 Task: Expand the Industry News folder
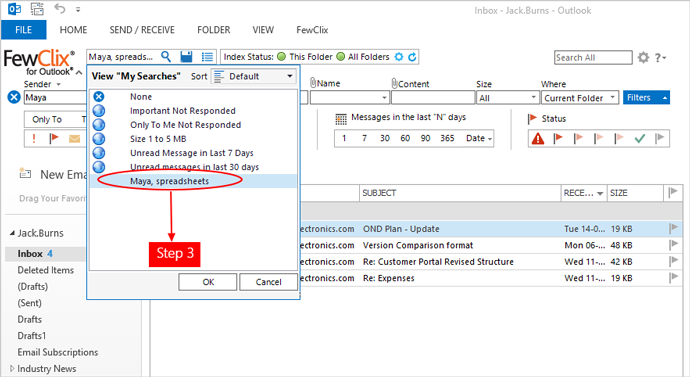pos(12,368)
